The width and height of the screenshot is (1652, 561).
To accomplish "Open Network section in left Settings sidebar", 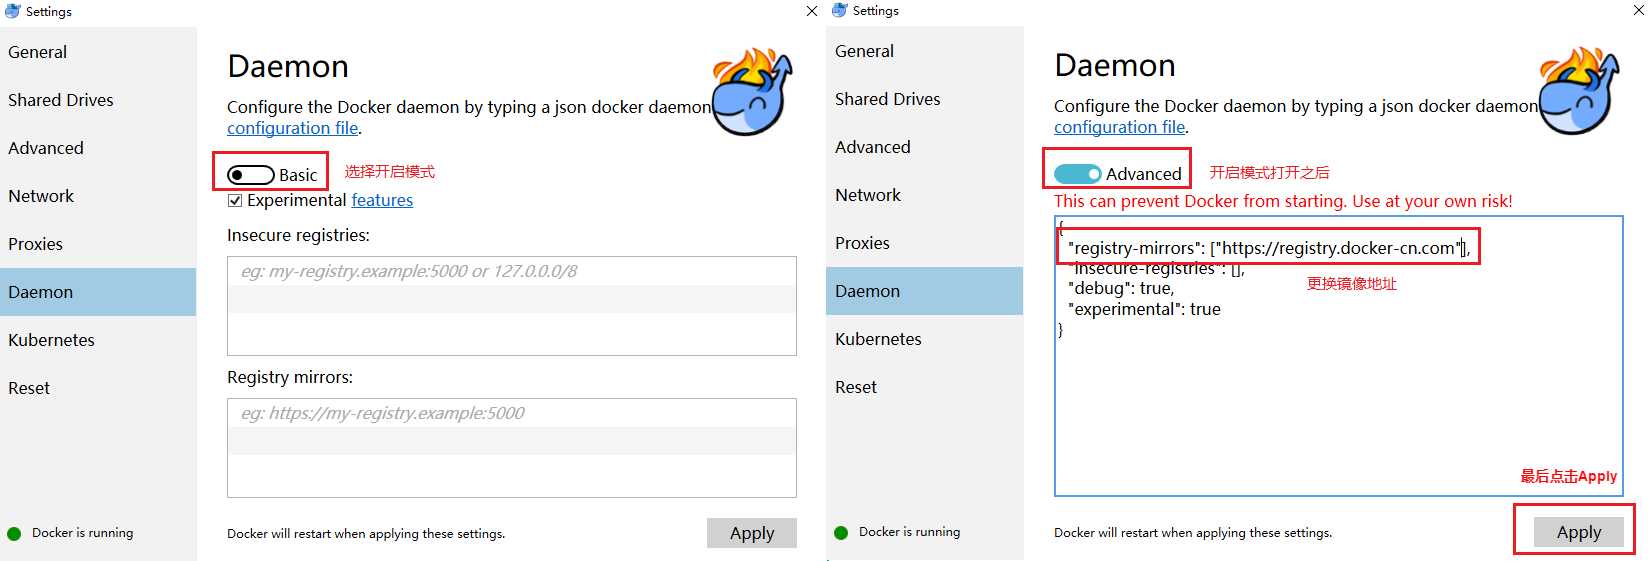I will tap(98, 196).
